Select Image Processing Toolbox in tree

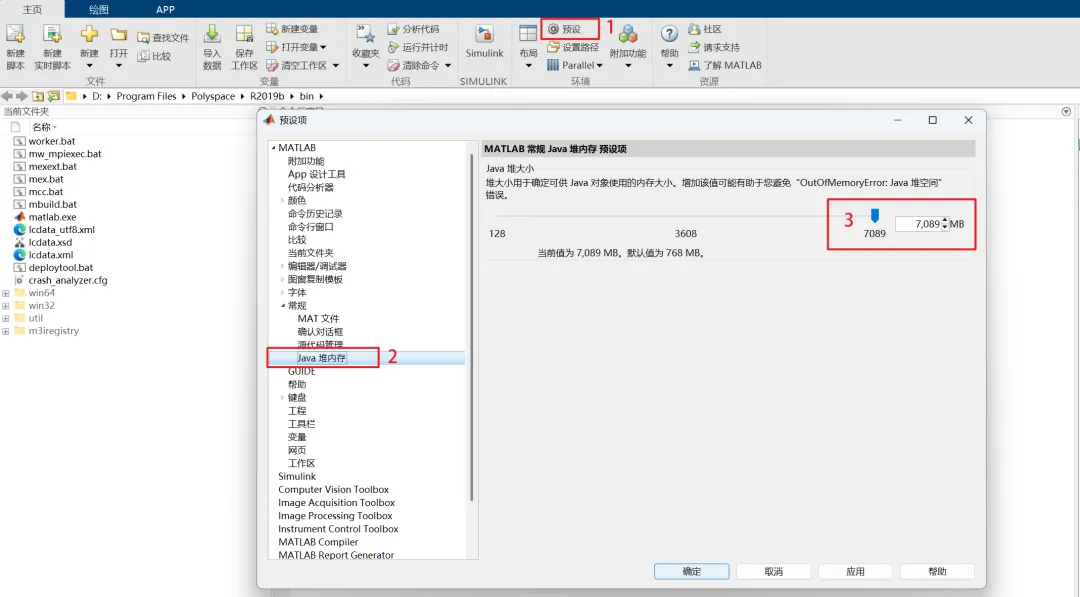coord(335,516)
